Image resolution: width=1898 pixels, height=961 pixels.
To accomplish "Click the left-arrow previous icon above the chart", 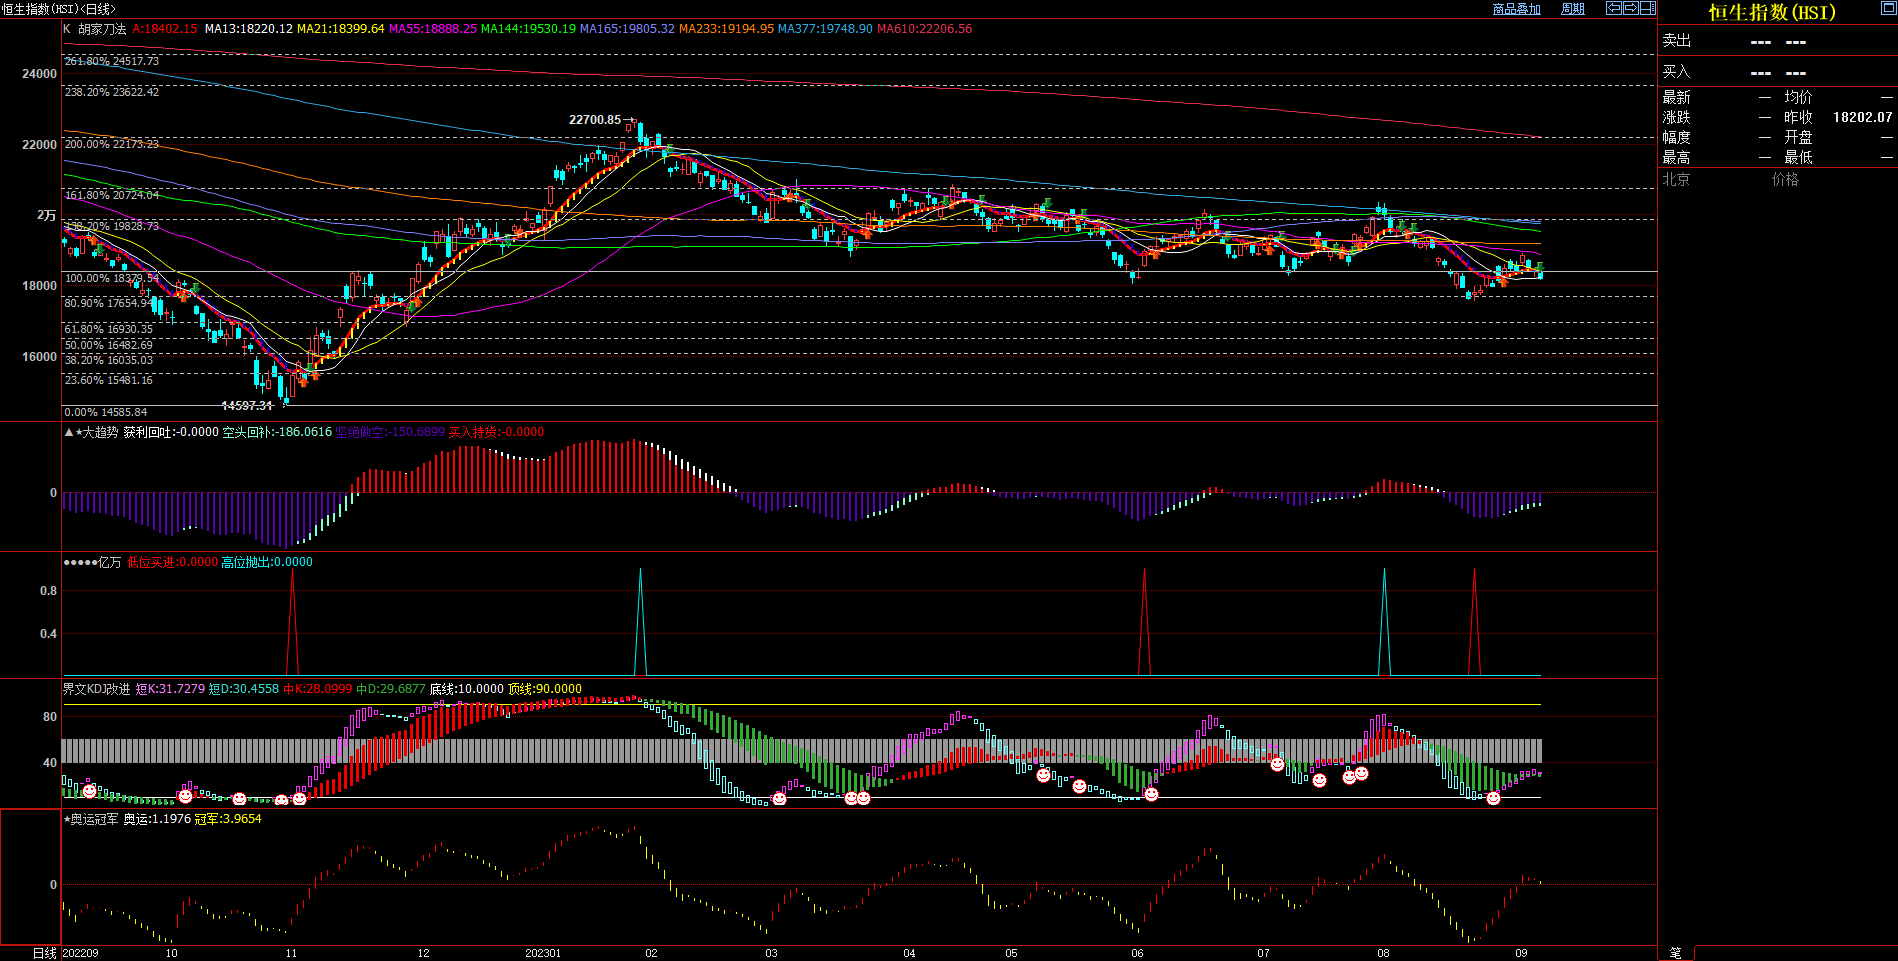I will coord(1614,8).
